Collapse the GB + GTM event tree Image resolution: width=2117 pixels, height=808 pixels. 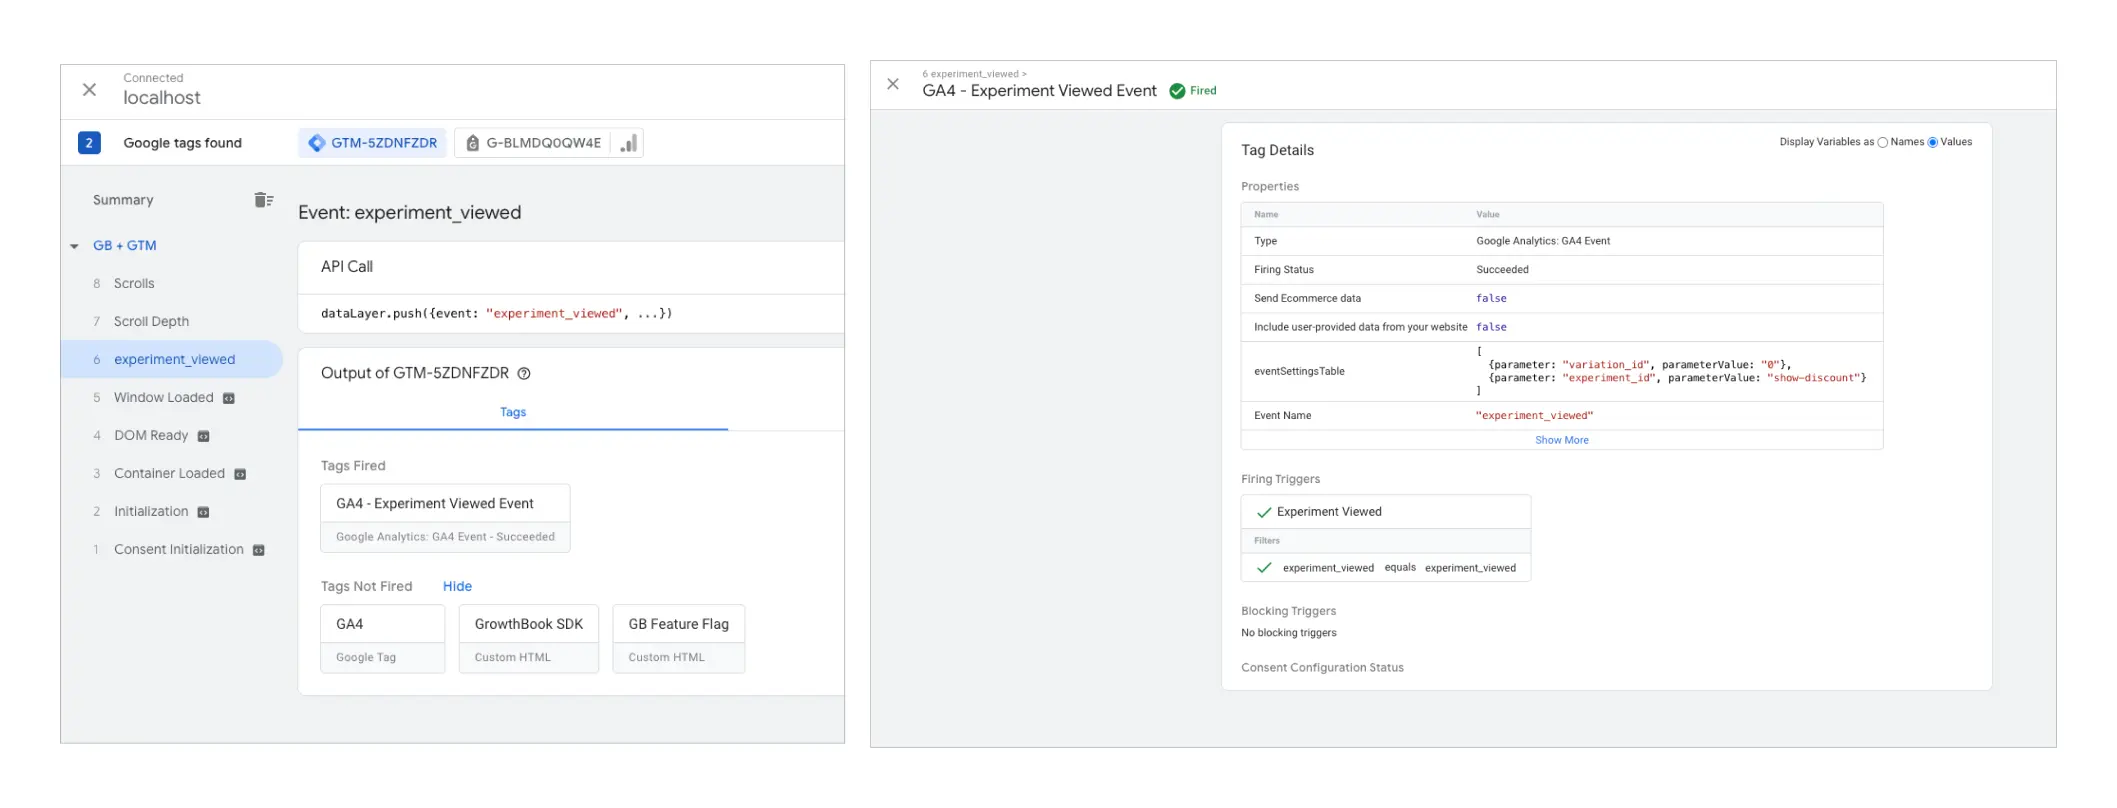pos(74,246)
